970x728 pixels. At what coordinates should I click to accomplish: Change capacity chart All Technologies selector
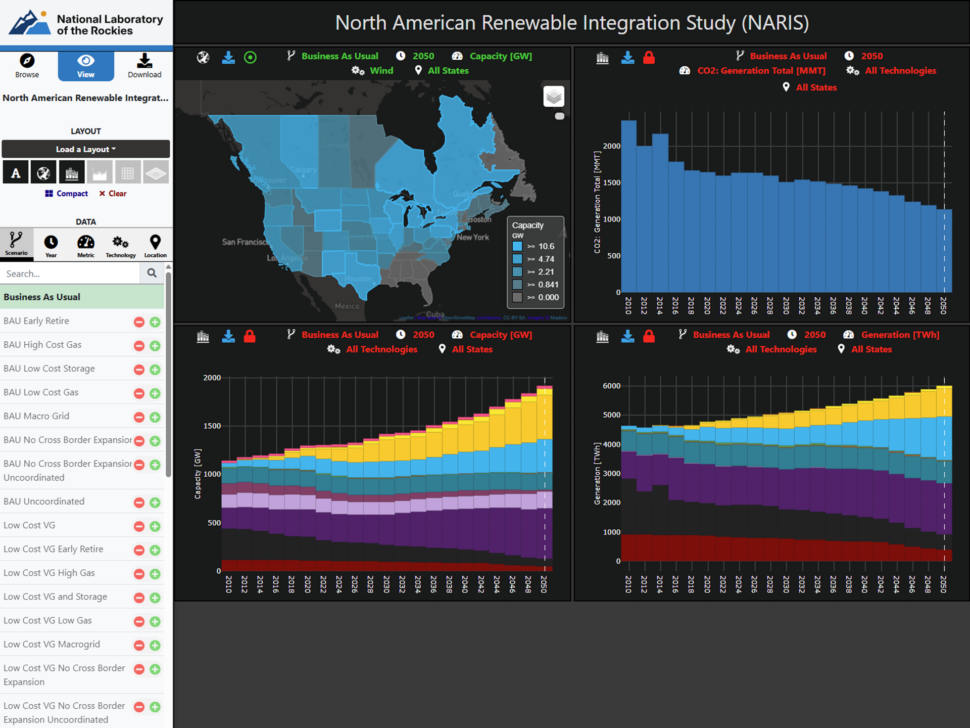pos(372,349)
